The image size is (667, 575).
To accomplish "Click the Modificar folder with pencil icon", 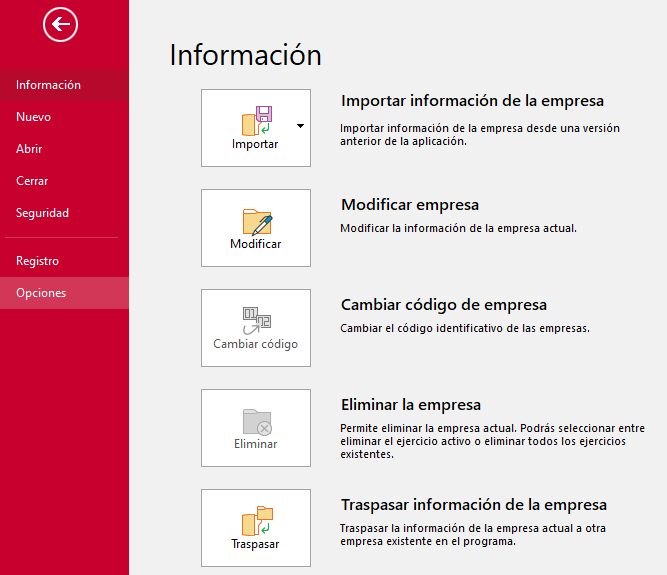I will click(x=256, y=220).
